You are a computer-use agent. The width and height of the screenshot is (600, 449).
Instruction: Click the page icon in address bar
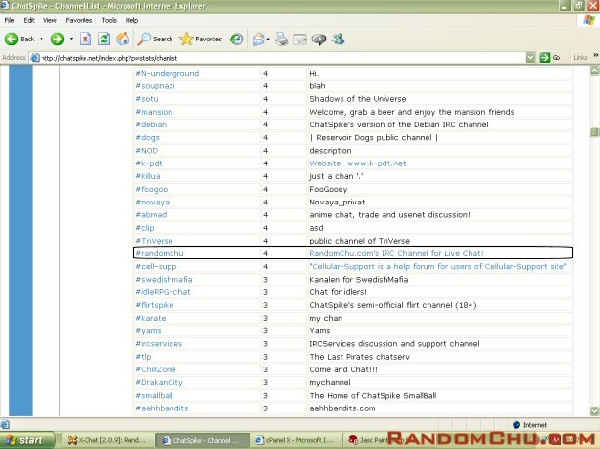coord(35,58)
